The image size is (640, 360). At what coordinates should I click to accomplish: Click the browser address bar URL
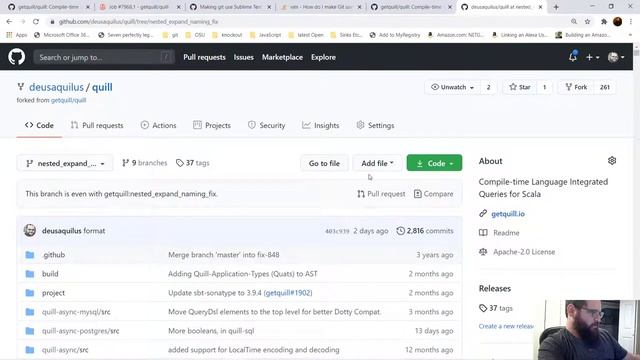click(139, 22)
